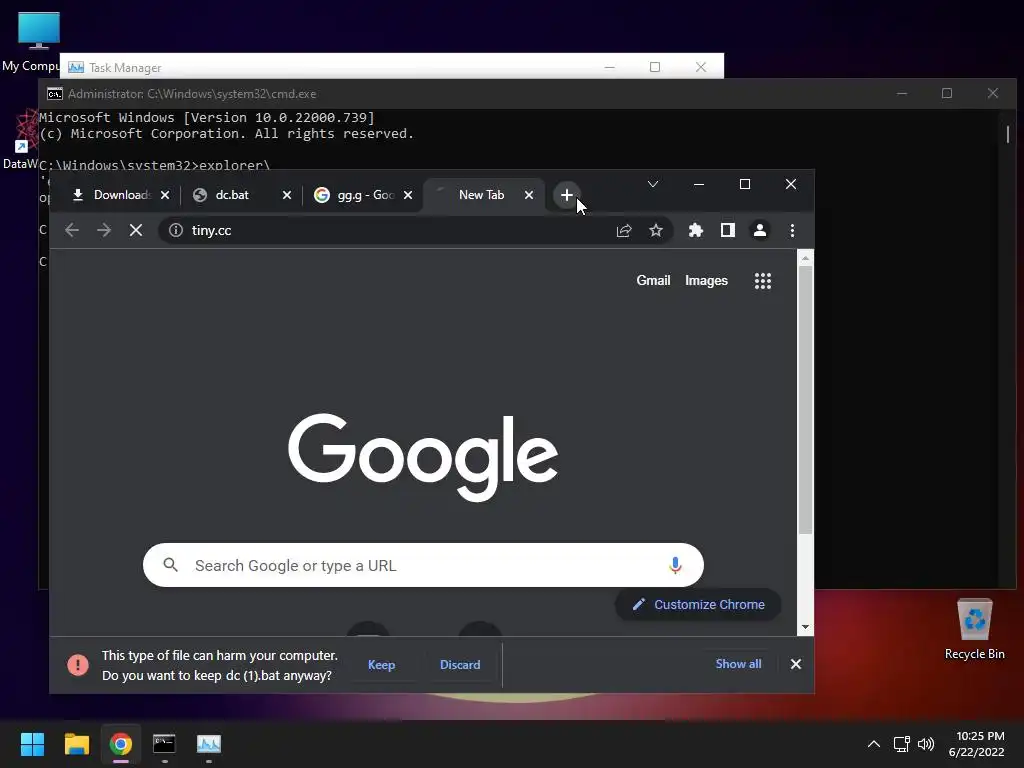
Task: Click the search magnifier icon
Action: (170, 566)
